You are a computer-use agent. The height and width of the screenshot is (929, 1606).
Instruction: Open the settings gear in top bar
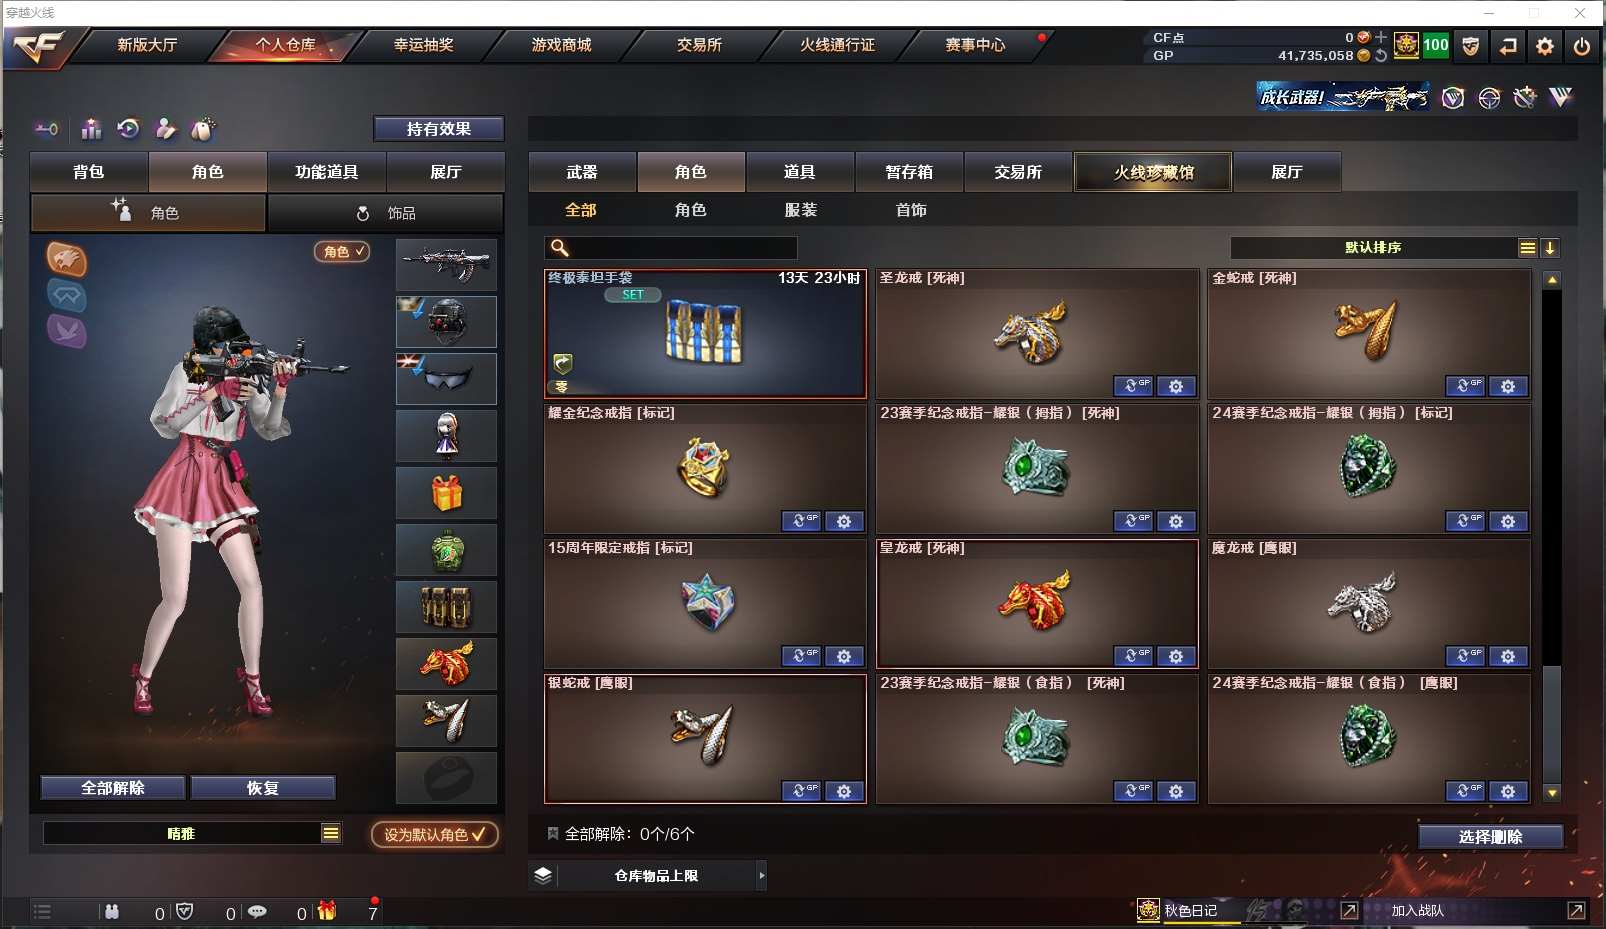point(1545,46)
